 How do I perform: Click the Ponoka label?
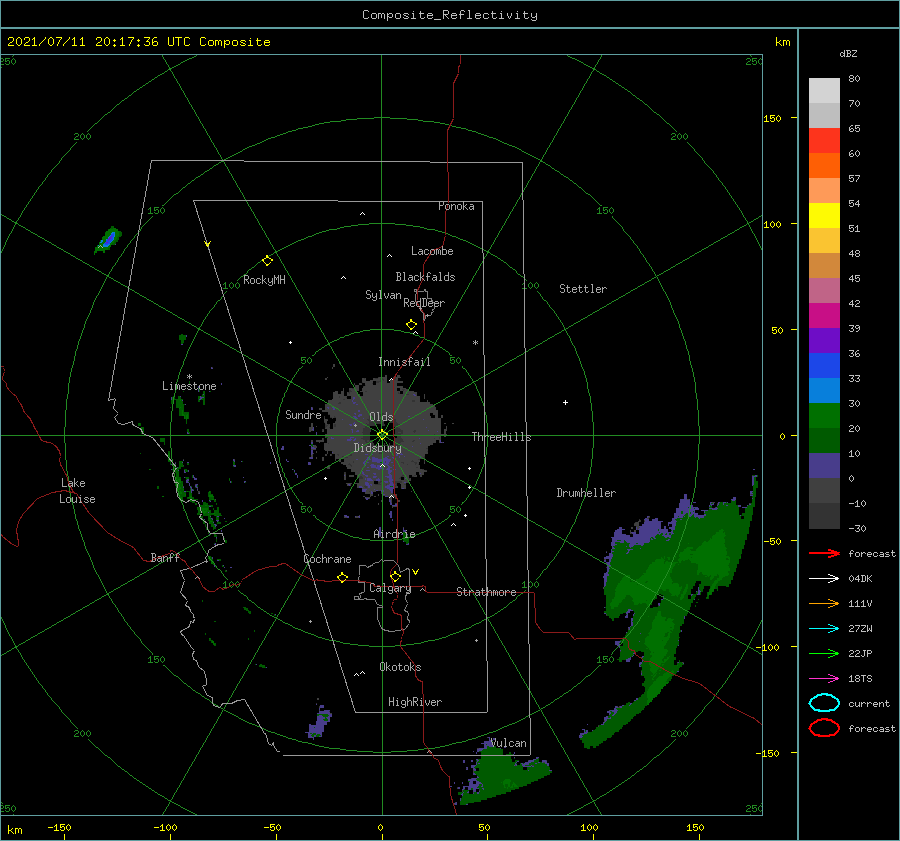(456, 206)
